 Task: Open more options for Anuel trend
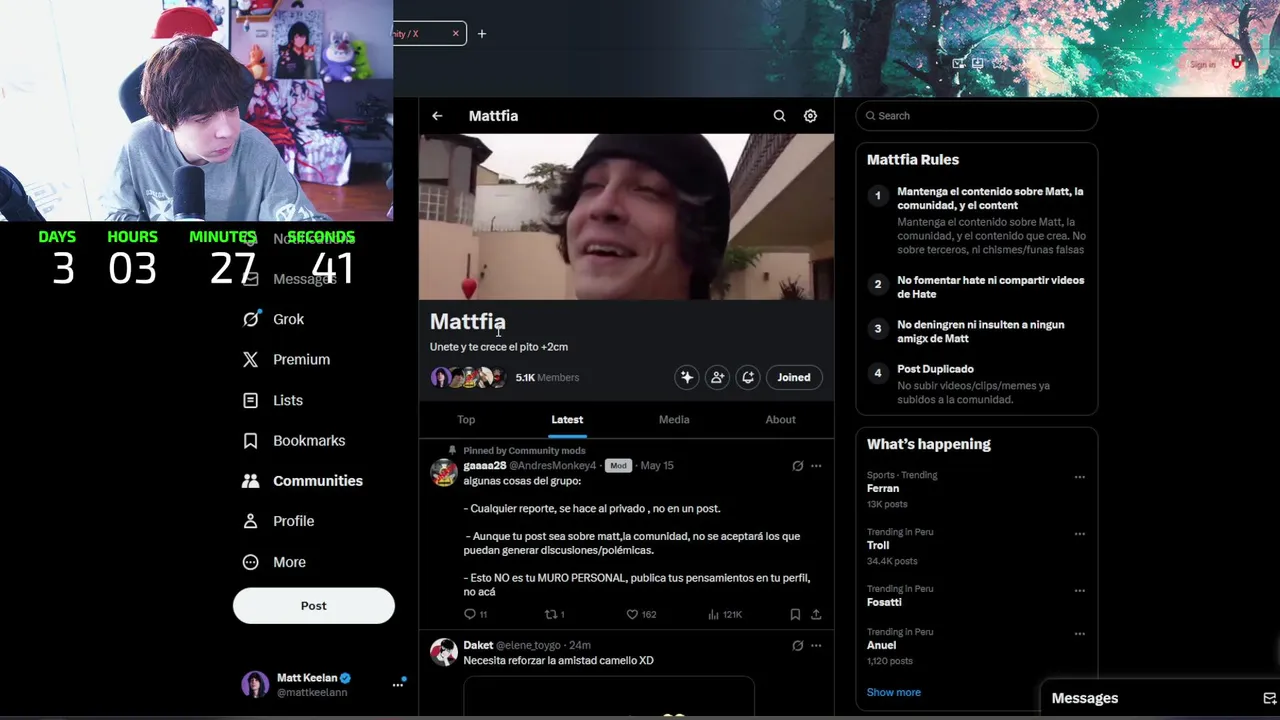pyautogui.click(x=1079, y=634)
